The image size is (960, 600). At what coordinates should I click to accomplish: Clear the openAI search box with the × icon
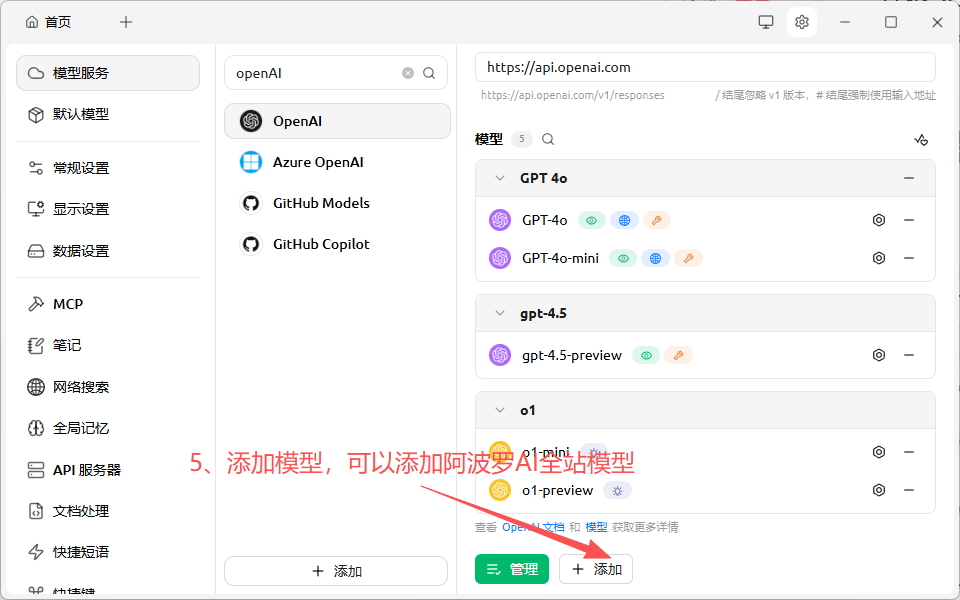point(406,72)
